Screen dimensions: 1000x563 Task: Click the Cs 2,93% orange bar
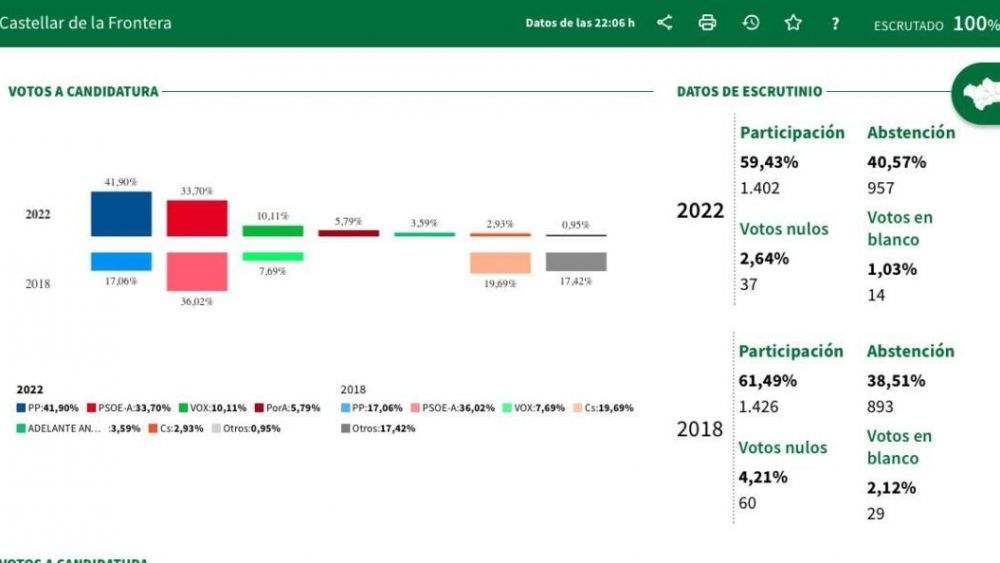pyautogui.click(x=500, y=235)
